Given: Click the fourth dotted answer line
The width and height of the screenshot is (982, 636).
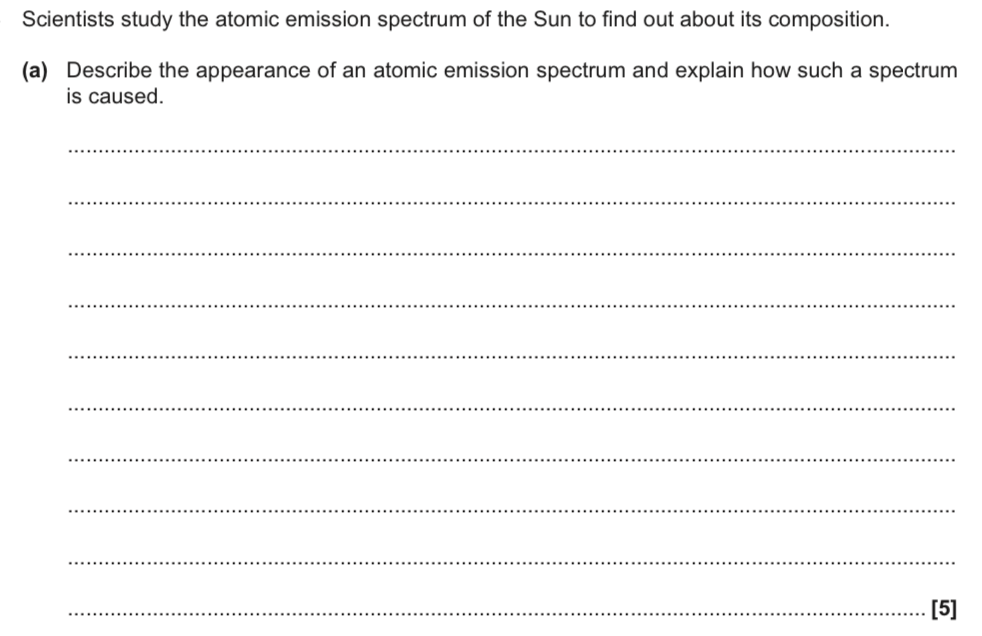Looking at the screenshot, I should point(511,305).
